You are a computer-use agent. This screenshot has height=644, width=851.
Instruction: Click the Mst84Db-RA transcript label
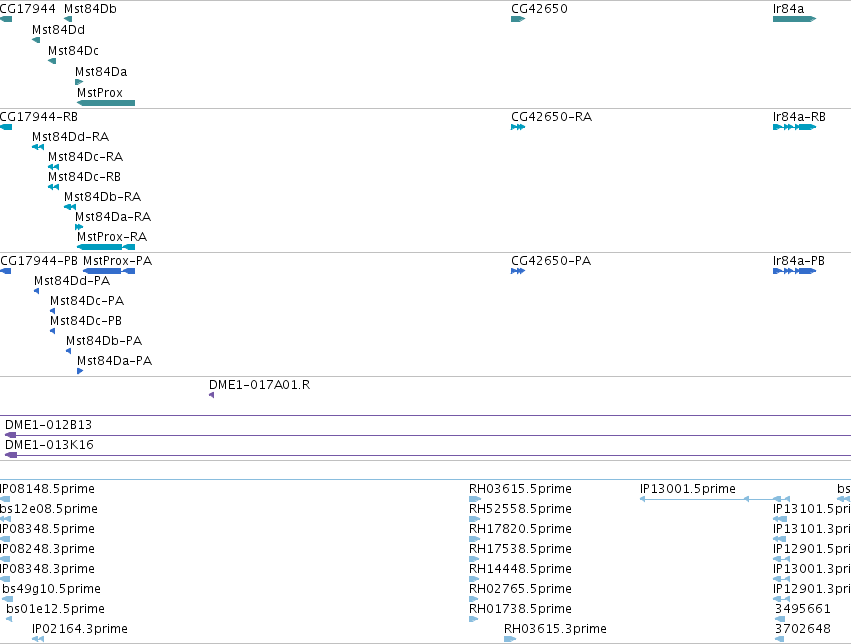click(x=103, y=197)
